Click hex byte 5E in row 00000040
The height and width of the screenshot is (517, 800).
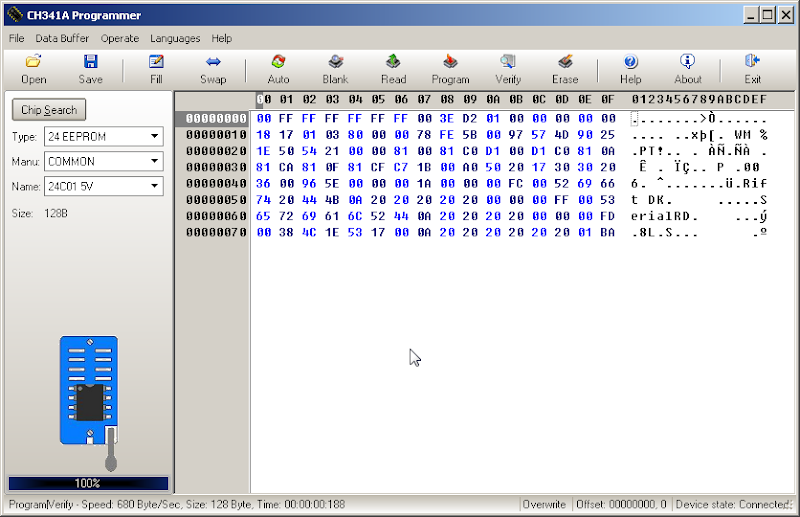pos(332,184)
